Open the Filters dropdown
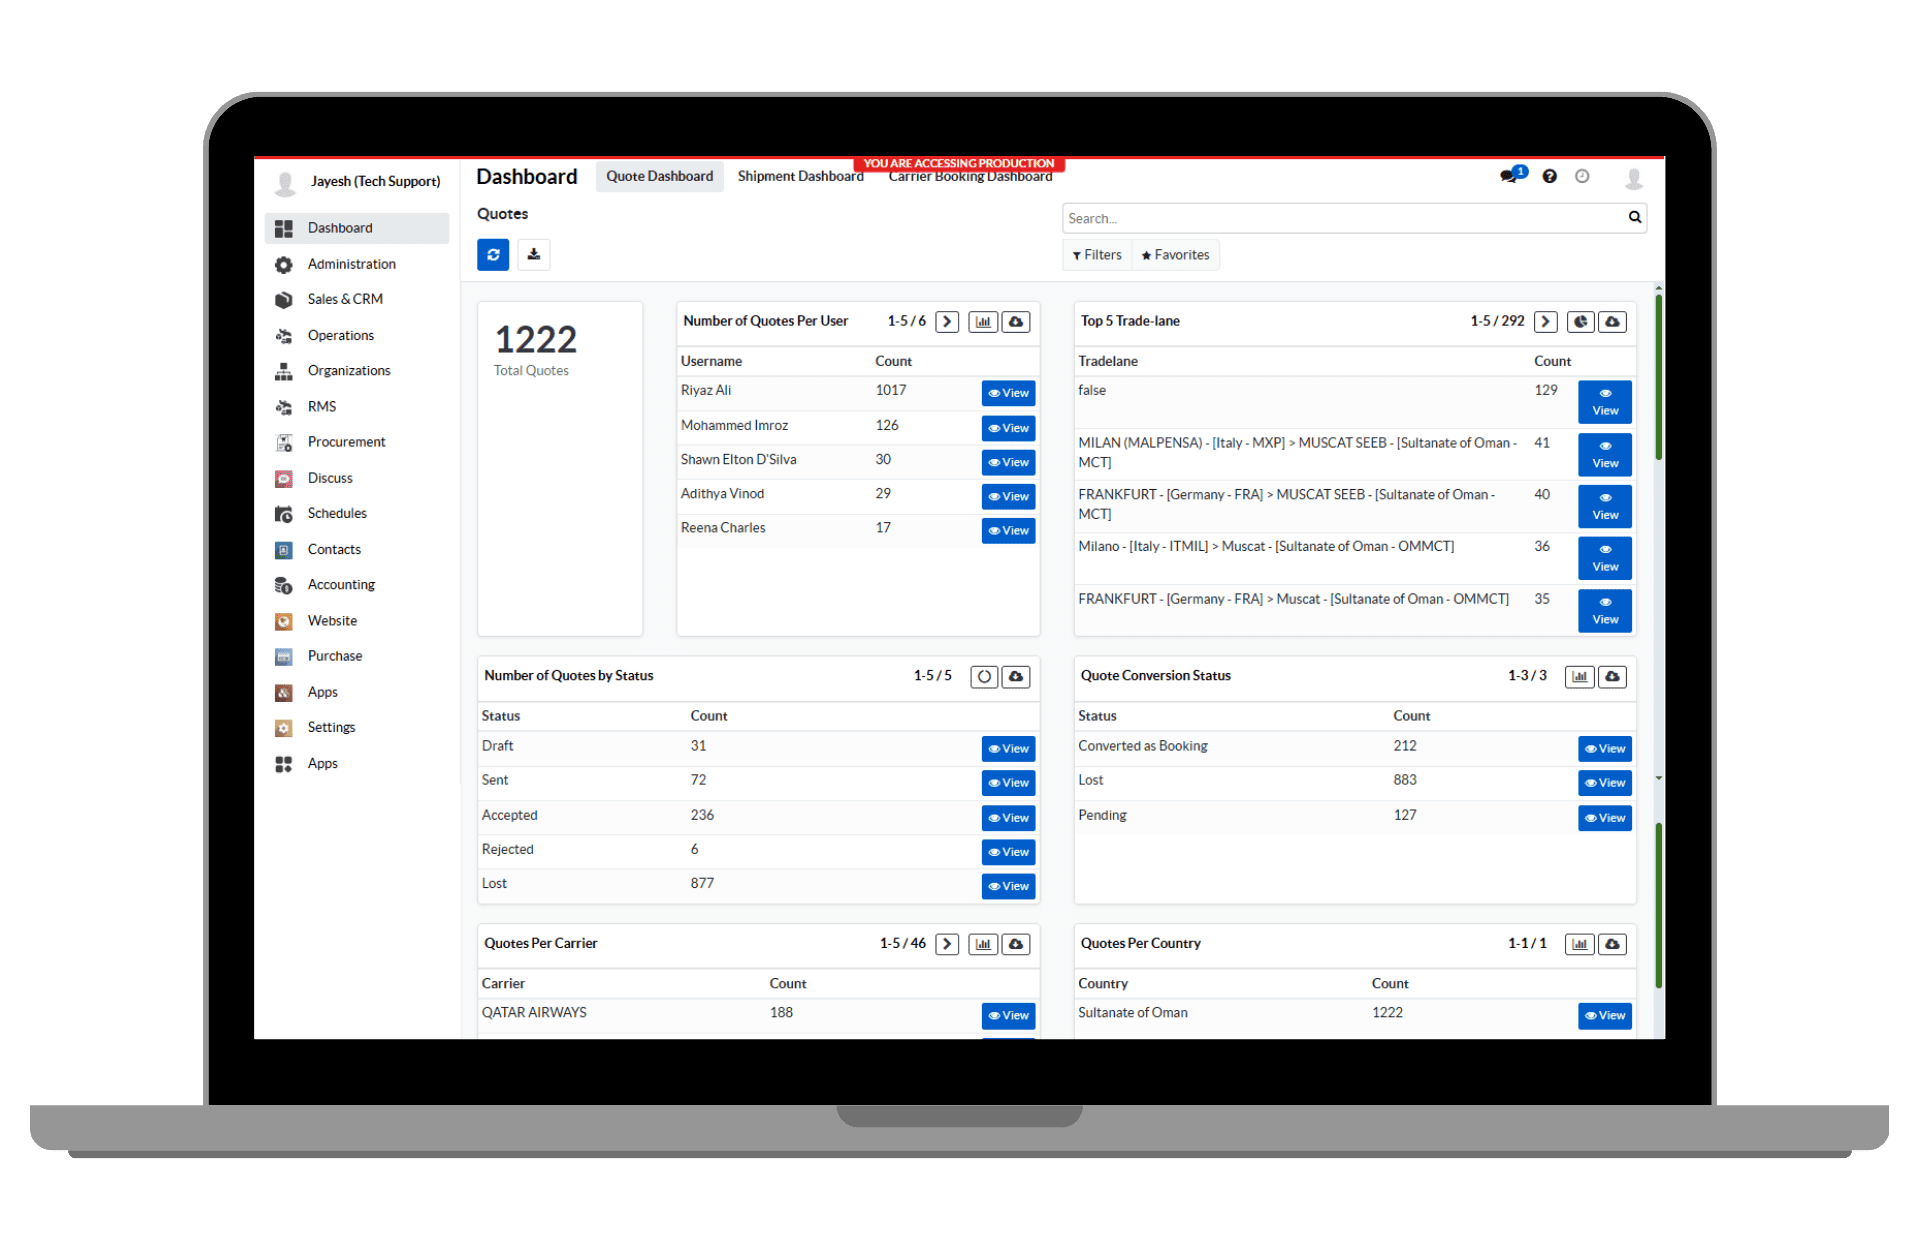 (1097, 255)
